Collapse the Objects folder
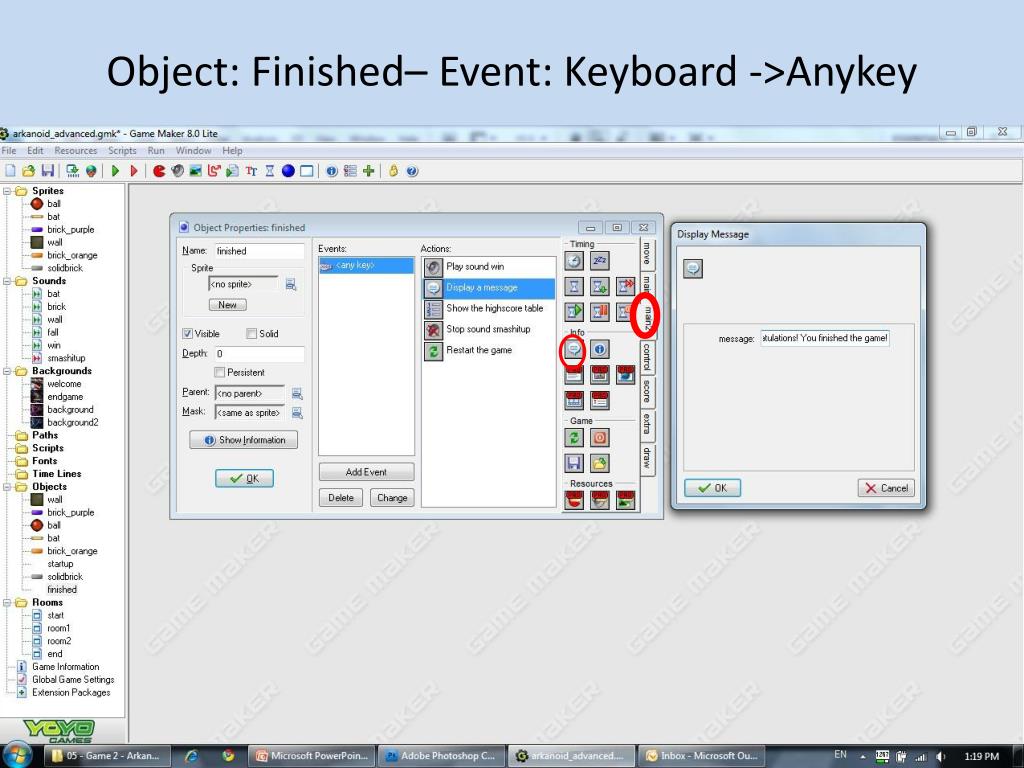Screen dimensions: 1024x768 point(7,487)
